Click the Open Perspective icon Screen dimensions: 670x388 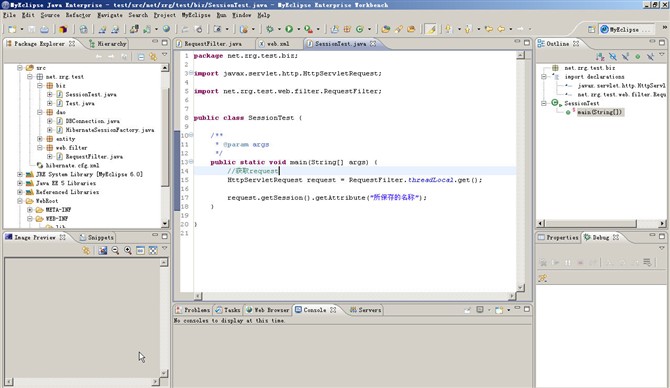(x=591, y=29)
